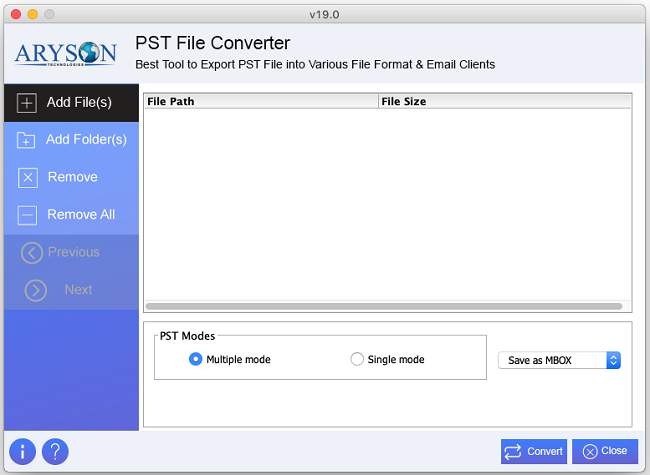Choose the Add Folder(s) text label

[86, 140]
